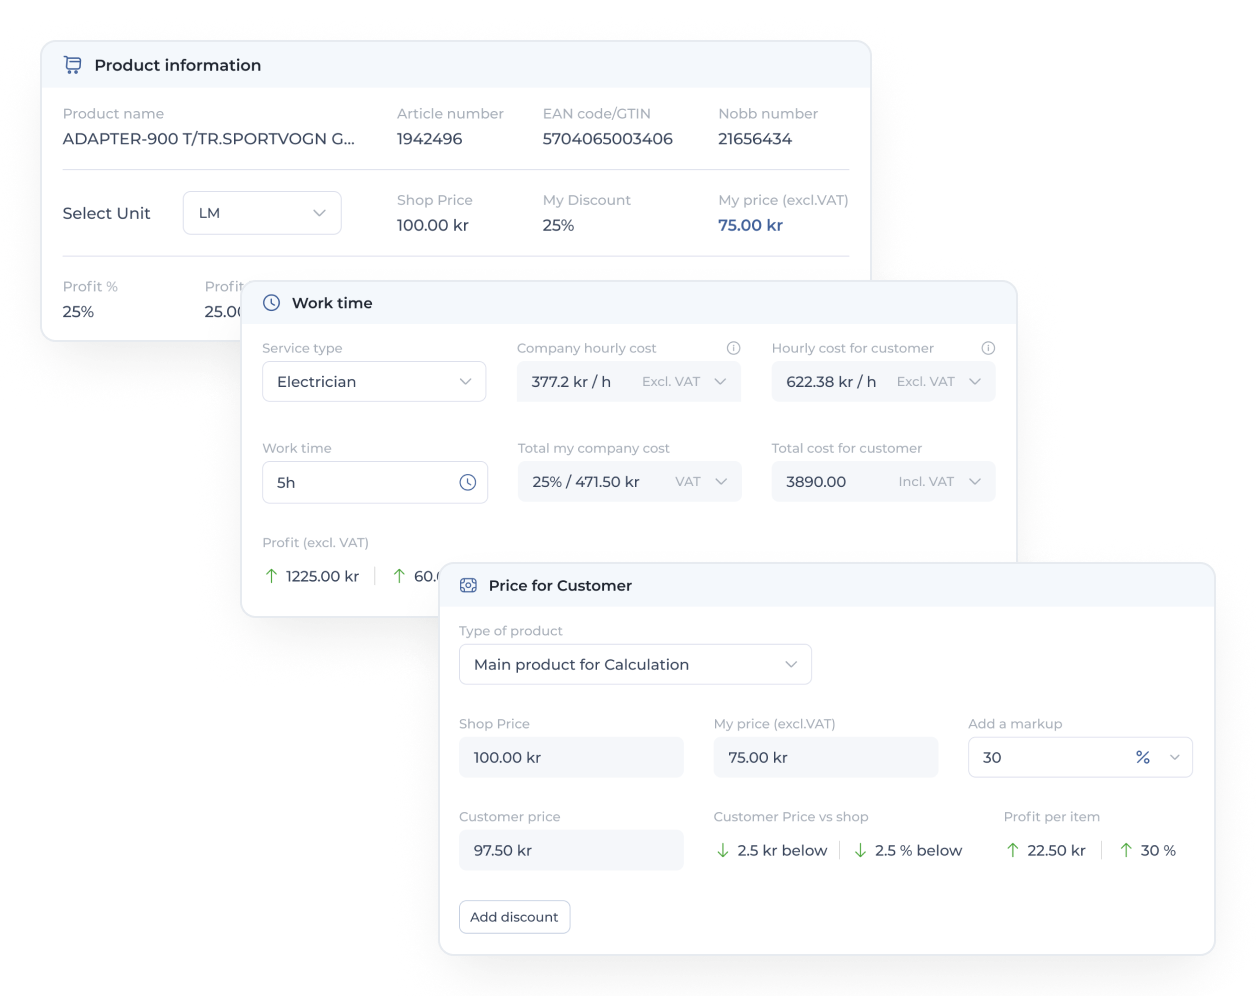Click the My price 75.00 kr field in Price for Customer
This screenshot has width=1256, height=996.
[x=826, y=757]
